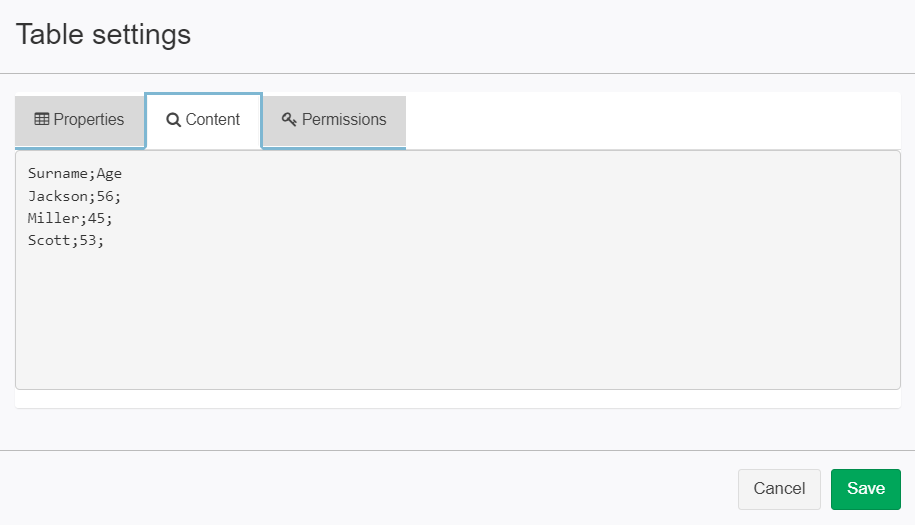Click the Jackson;56; row in content
The width and height of the screenshot is (915, 525).
(74, 196)
